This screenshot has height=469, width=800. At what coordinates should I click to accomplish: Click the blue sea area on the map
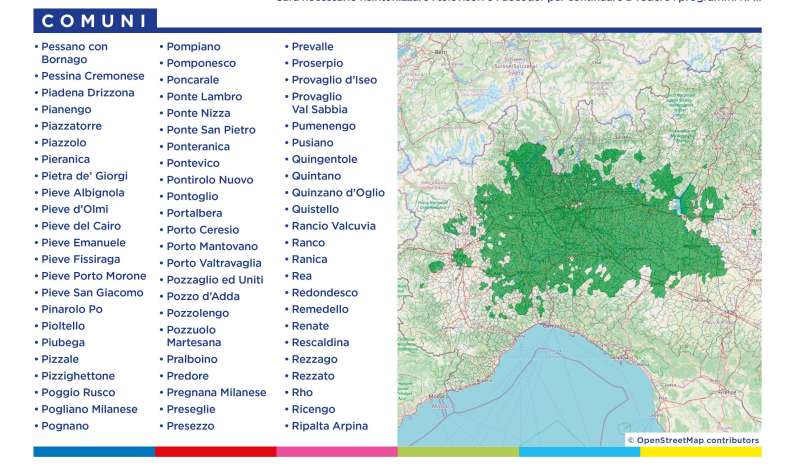(x=560, y=390)
